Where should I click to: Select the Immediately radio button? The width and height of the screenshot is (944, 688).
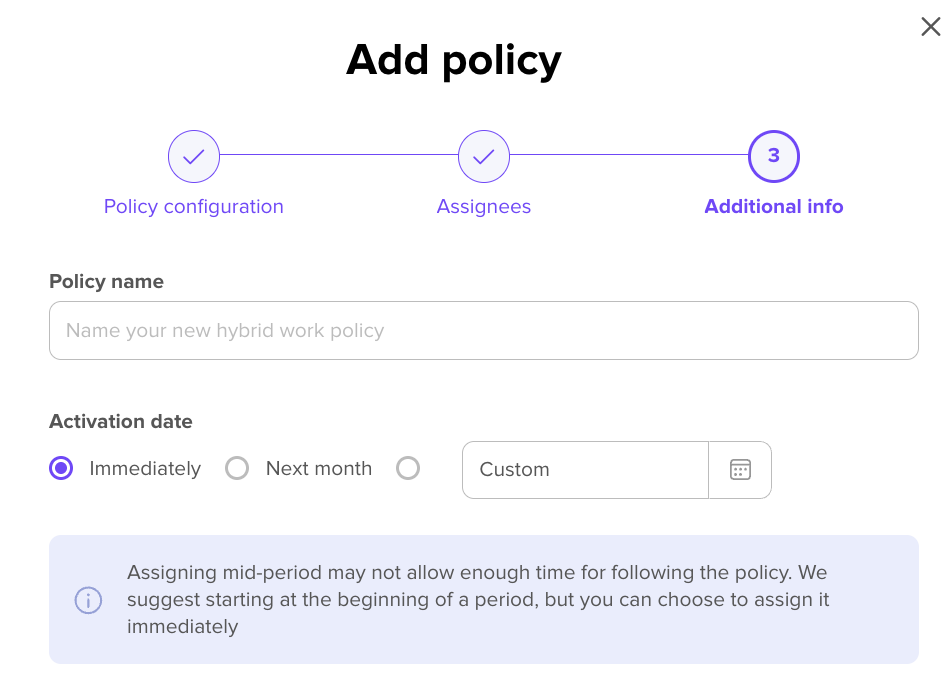[61, 468]
